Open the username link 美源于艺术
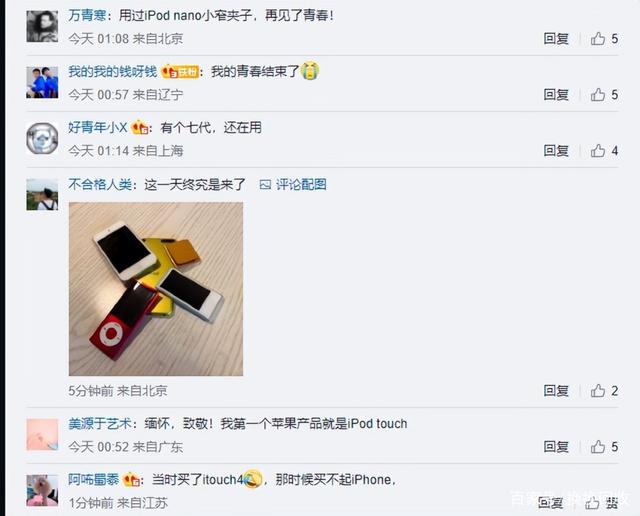The width and height of the screenshot is (640, 516). tap(100, 424)
